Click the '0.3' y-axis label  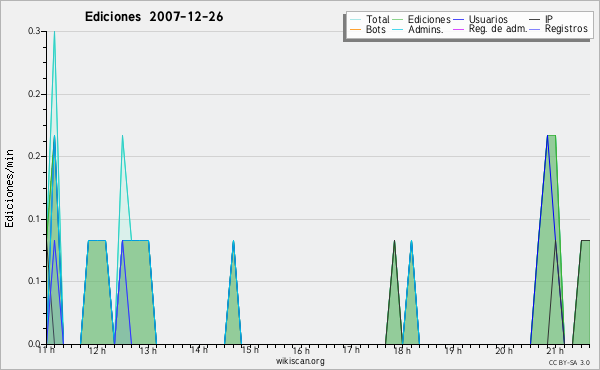34,31
